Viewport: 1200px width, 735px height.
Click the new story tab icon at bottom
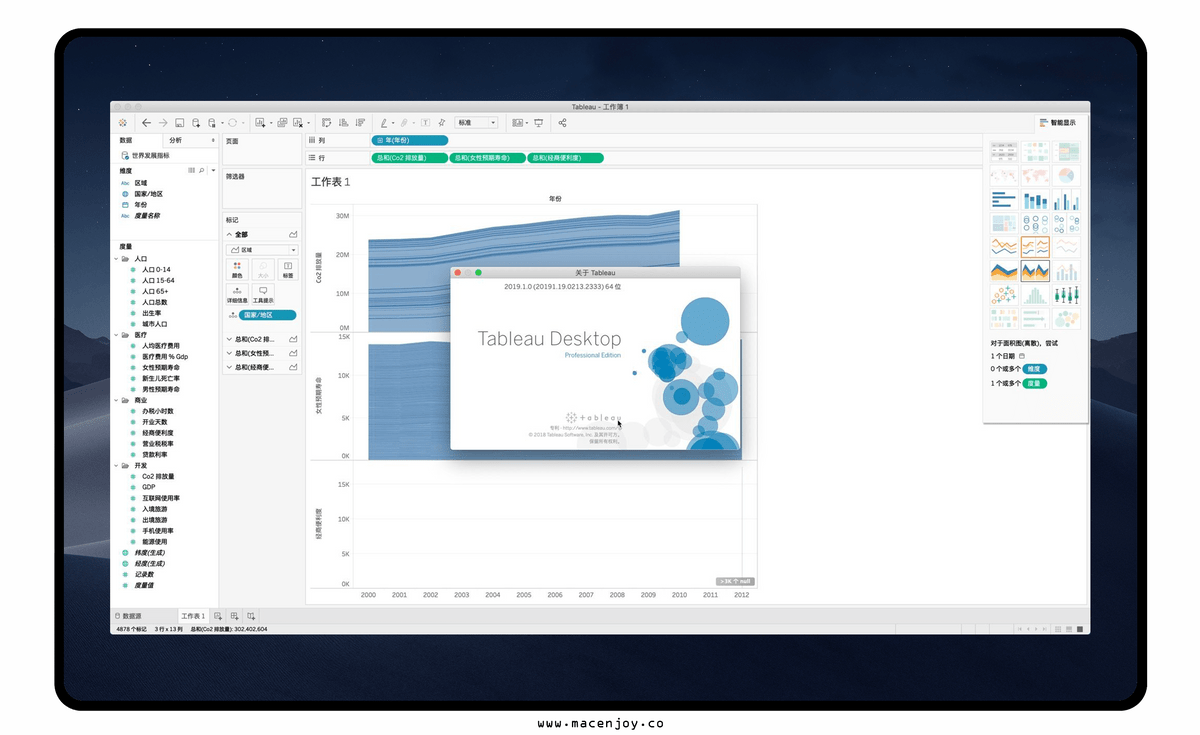click(x=251, y=616)
